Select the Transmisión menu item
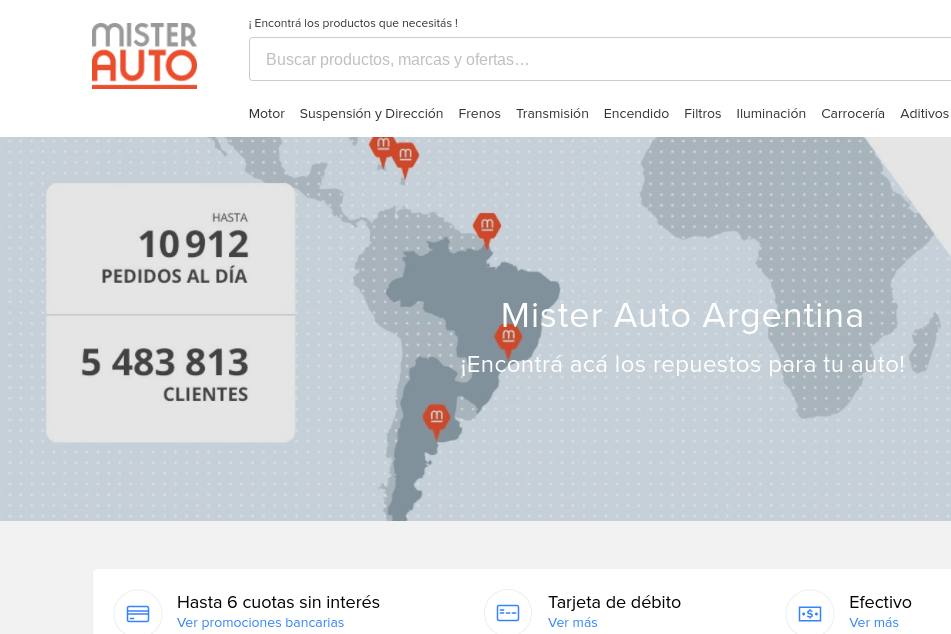The image size is (951, 634). point(552,114)
